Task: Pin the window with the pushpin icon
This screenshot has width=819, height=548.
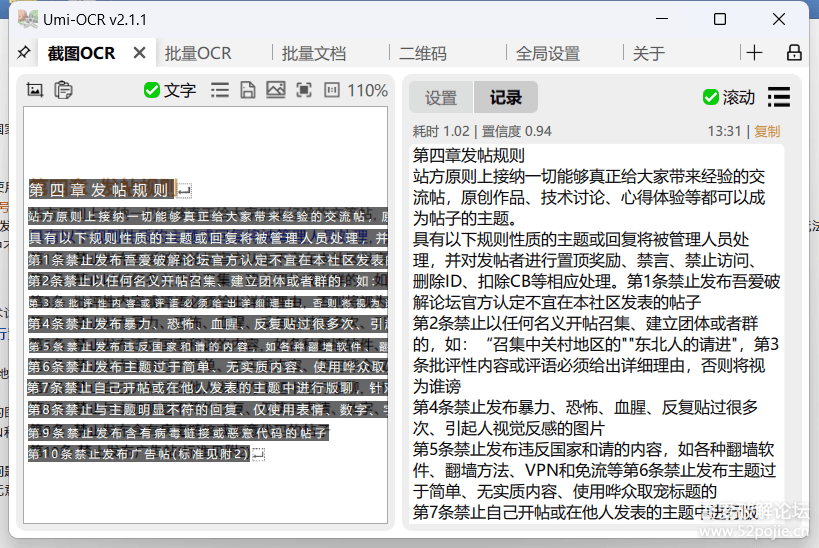Action: point(24,53)
